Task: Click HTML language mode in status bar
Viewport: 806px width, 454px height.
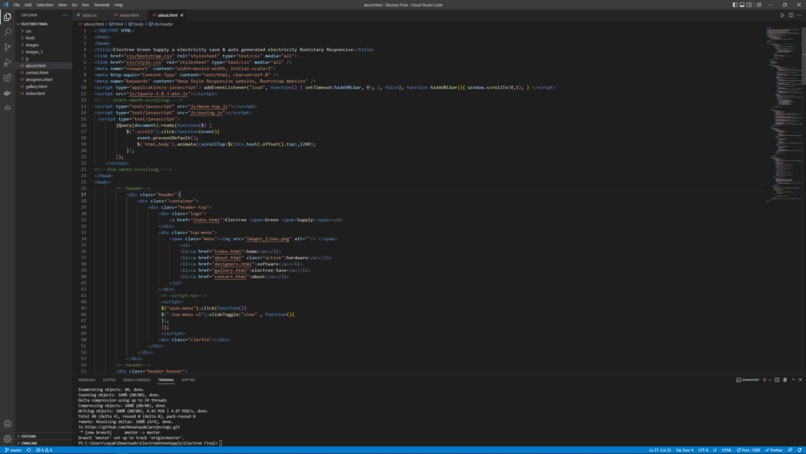Action: click(x=726, y=450)
